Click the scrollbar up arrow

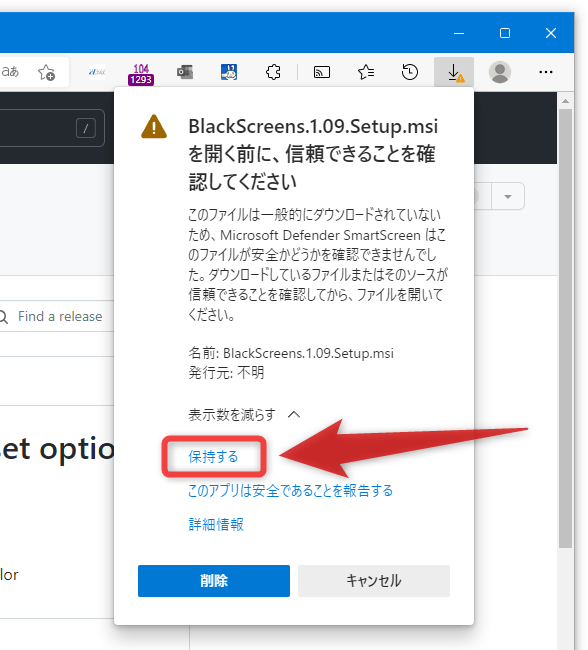(x=565, y=101)
